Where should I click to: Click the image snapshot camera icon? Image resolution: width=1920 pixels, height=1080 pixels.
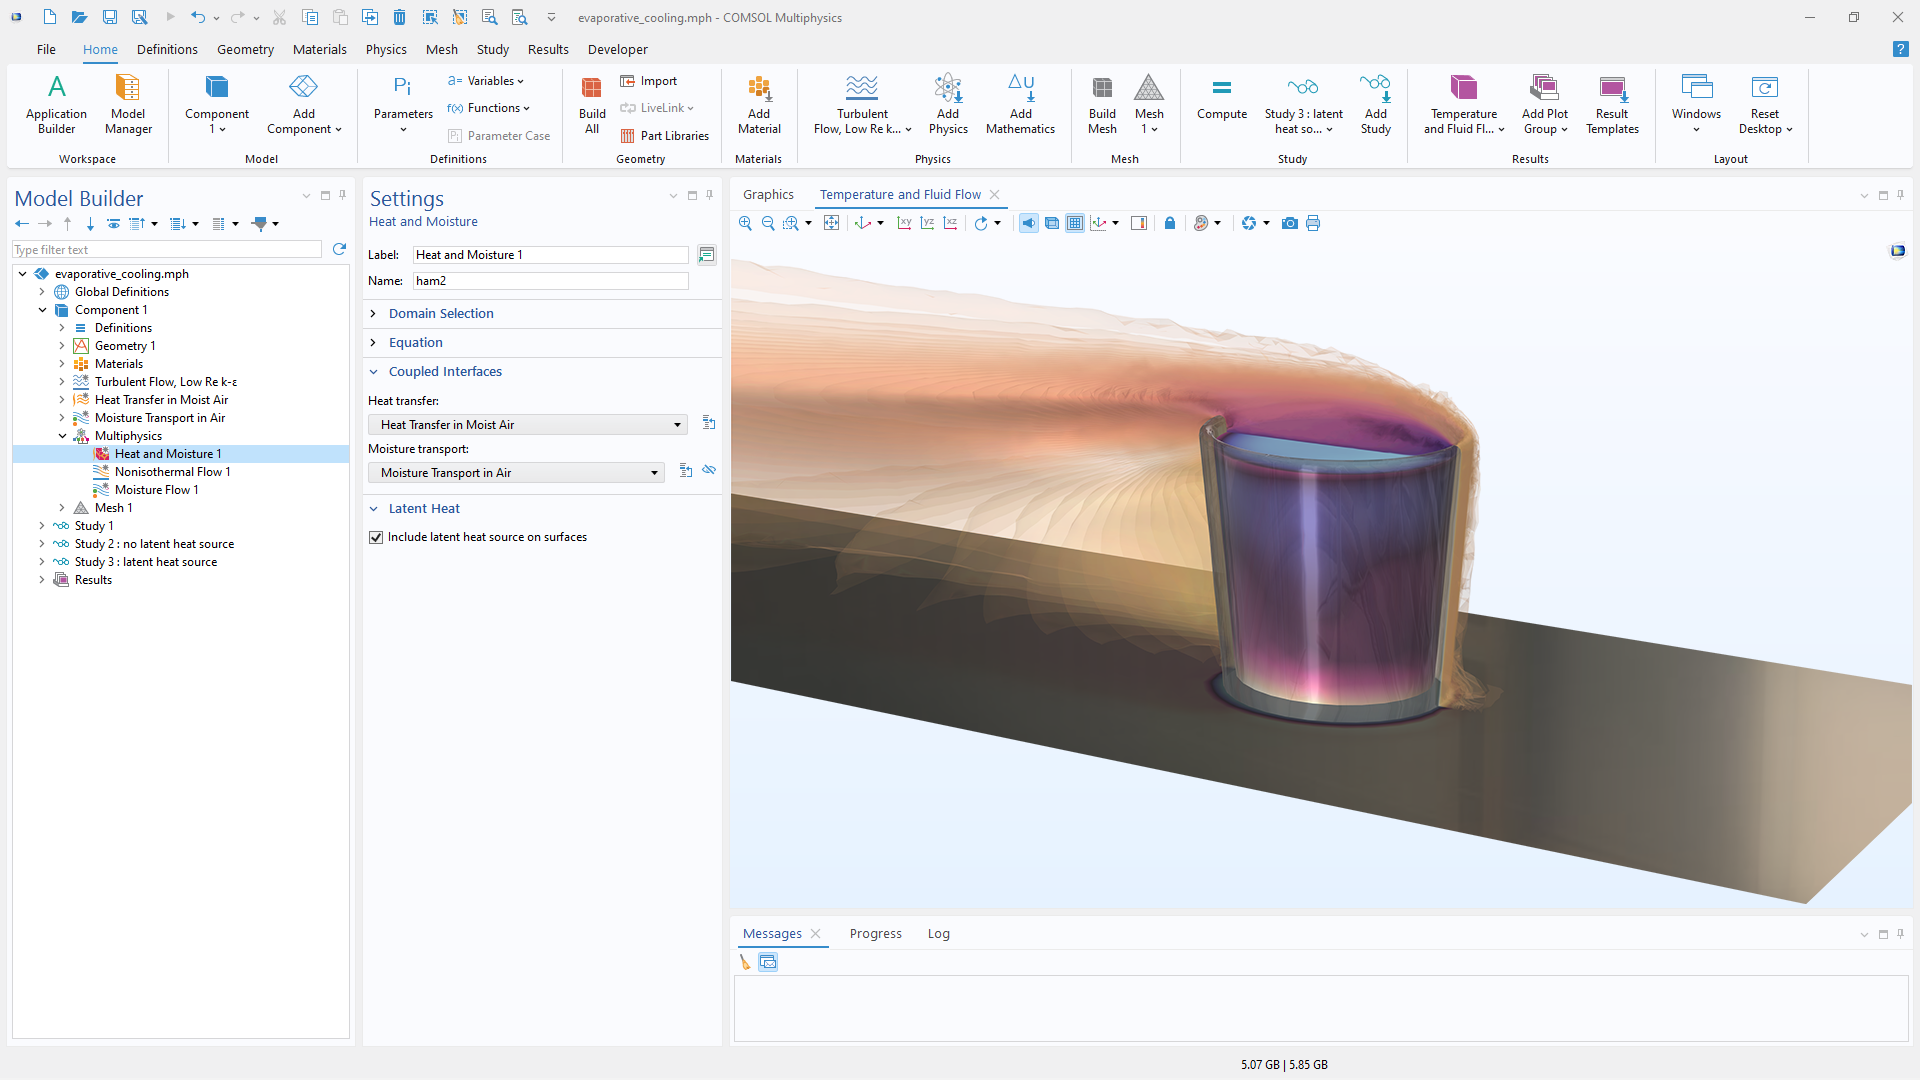1289,223
